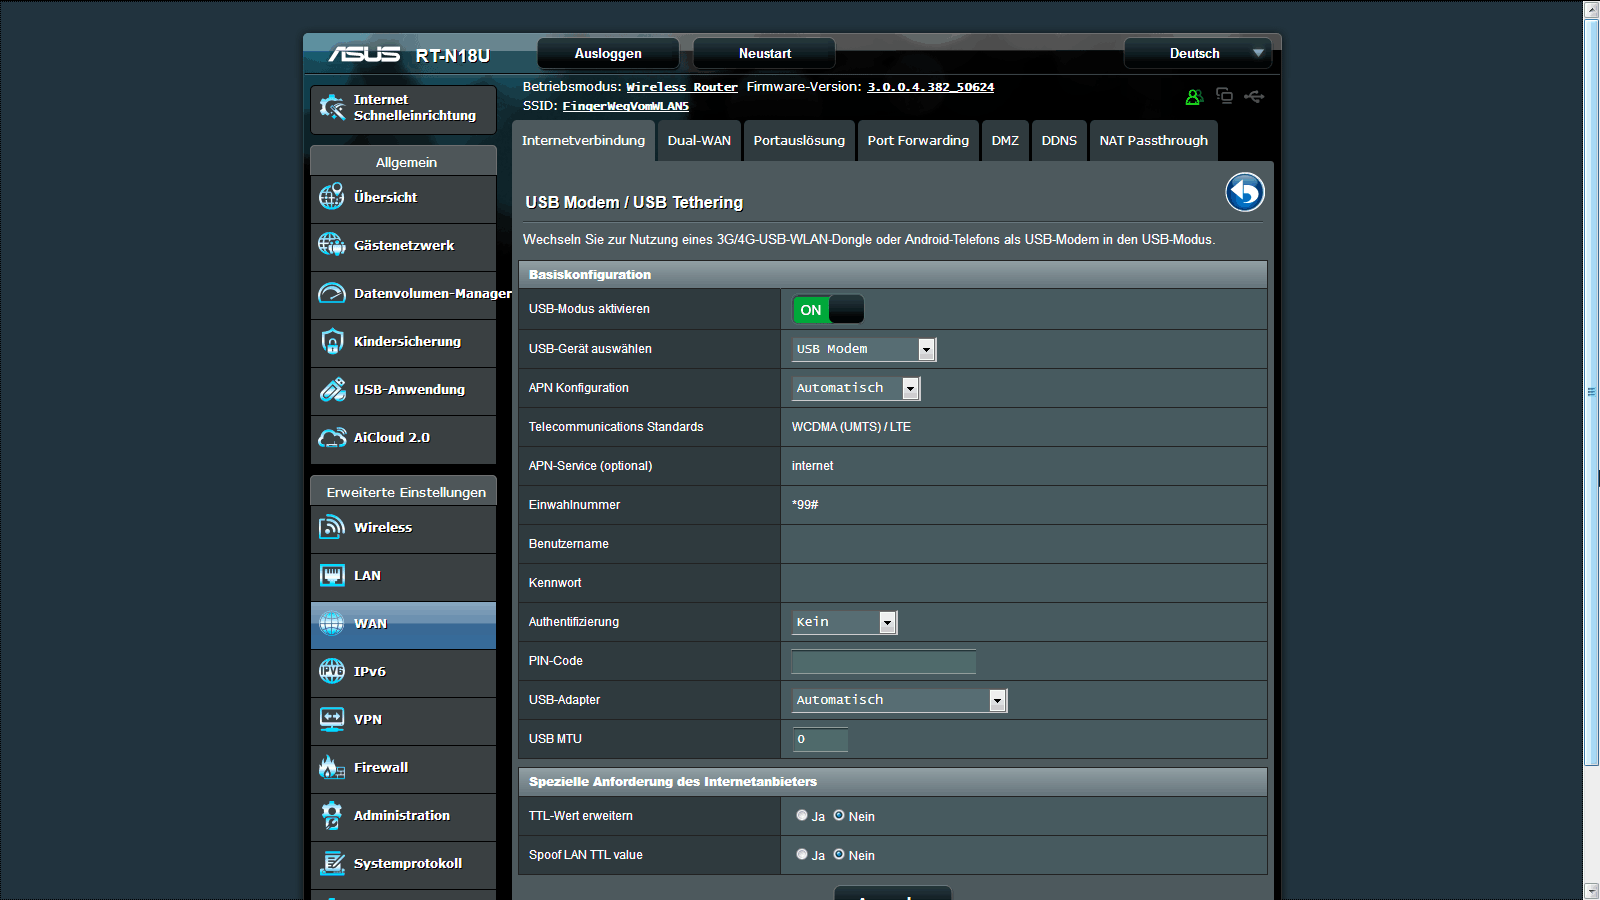The image size is (1600, 900).
Task: Click the USB status icon
Action: click(x=1254, y=97)
